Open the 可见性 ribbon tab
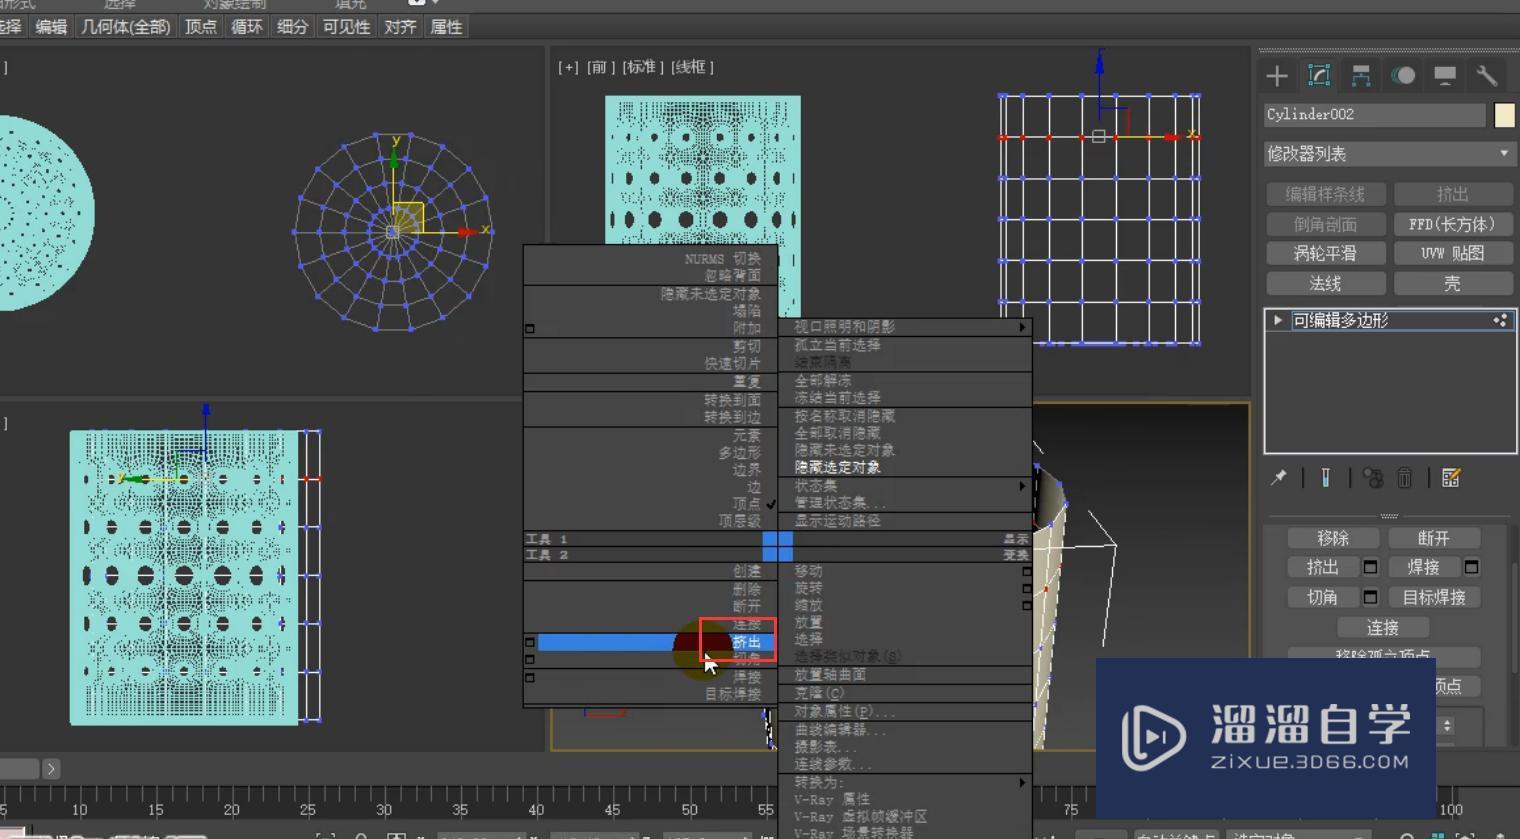This screenshot has width=1520, height=839. tap(345, 27)
